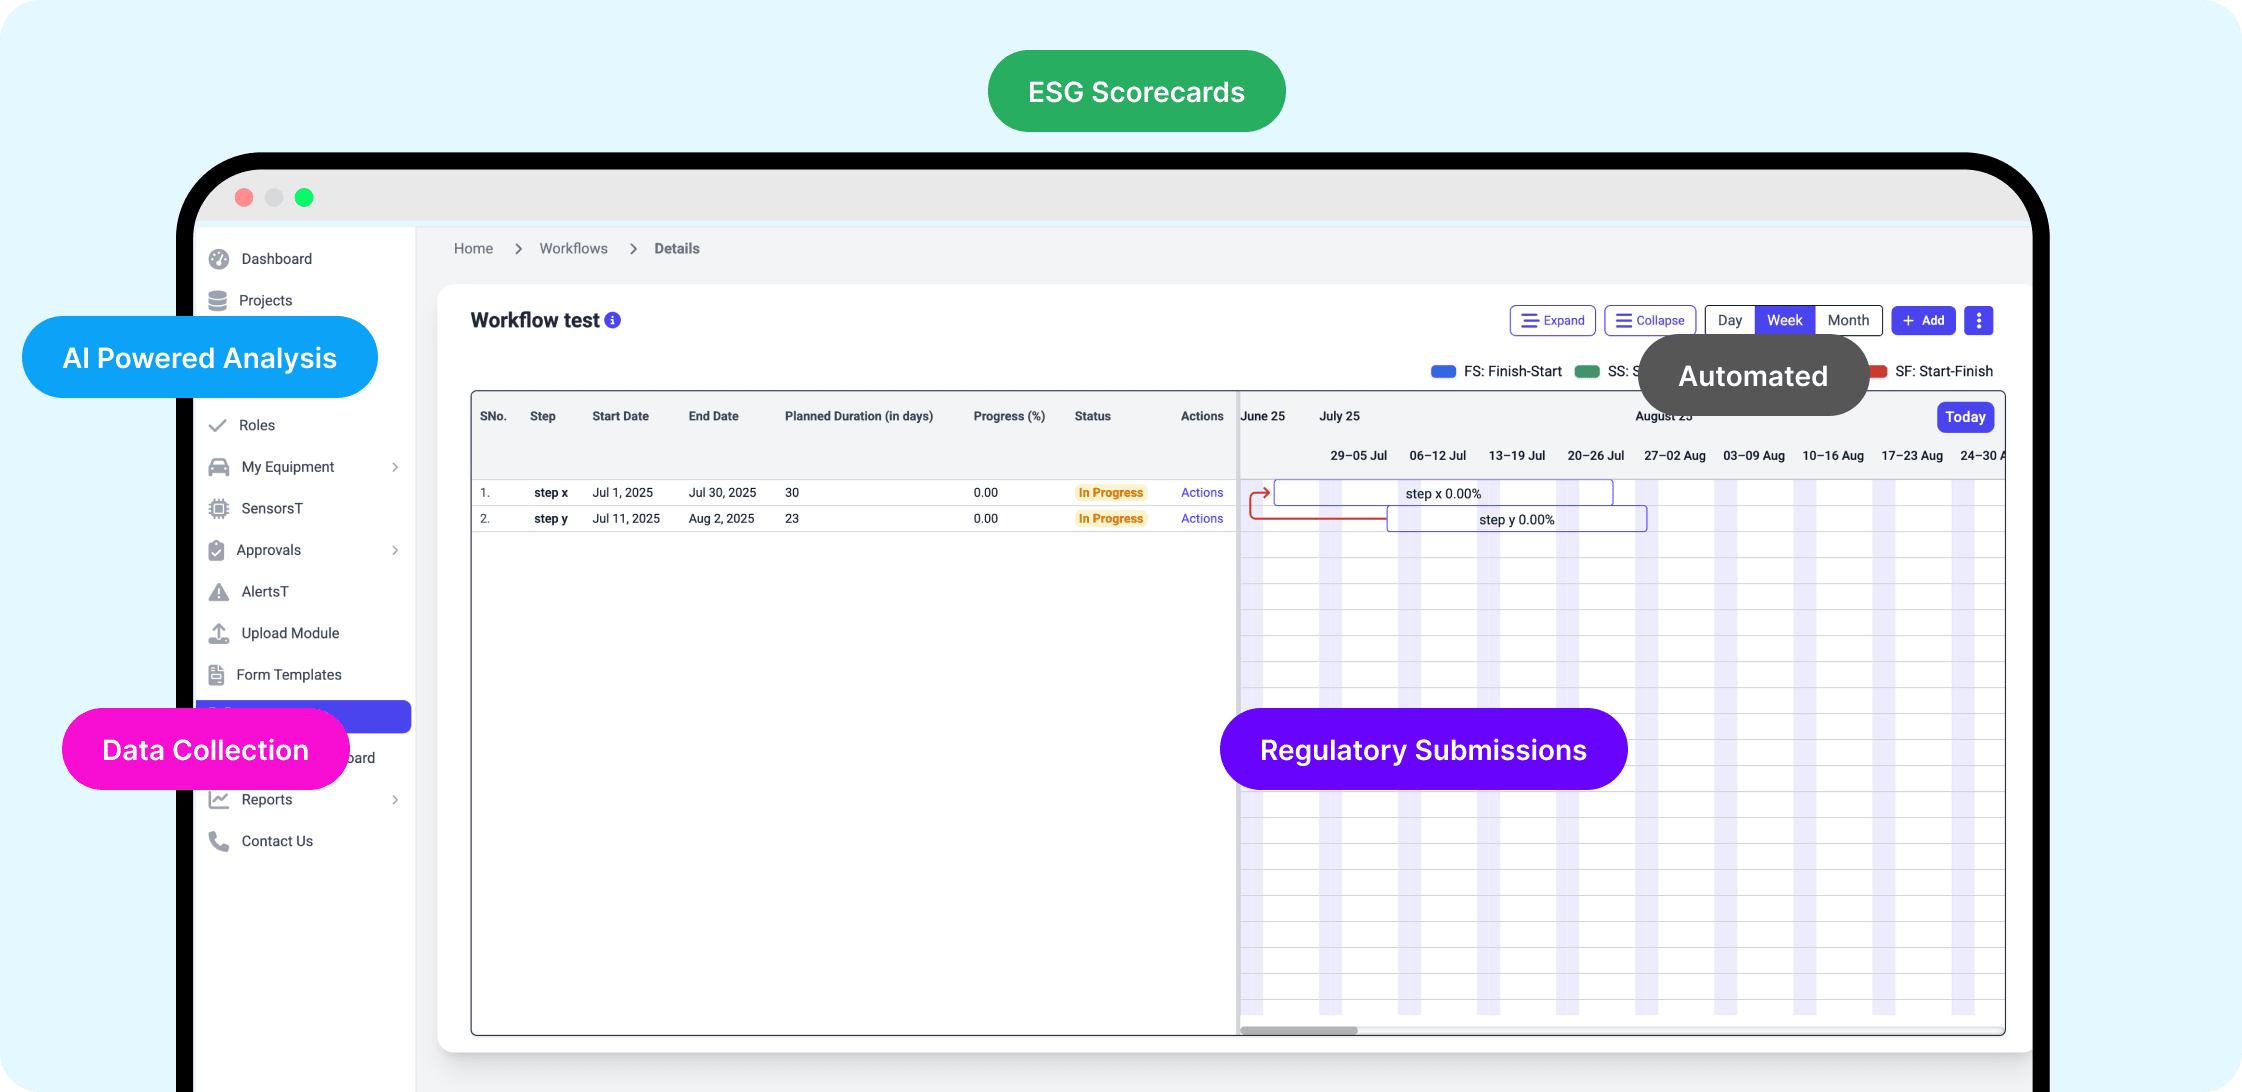Jump to Today in the Gantt chart
Screen dimensions: 2242x1092
pos(1965,417)
